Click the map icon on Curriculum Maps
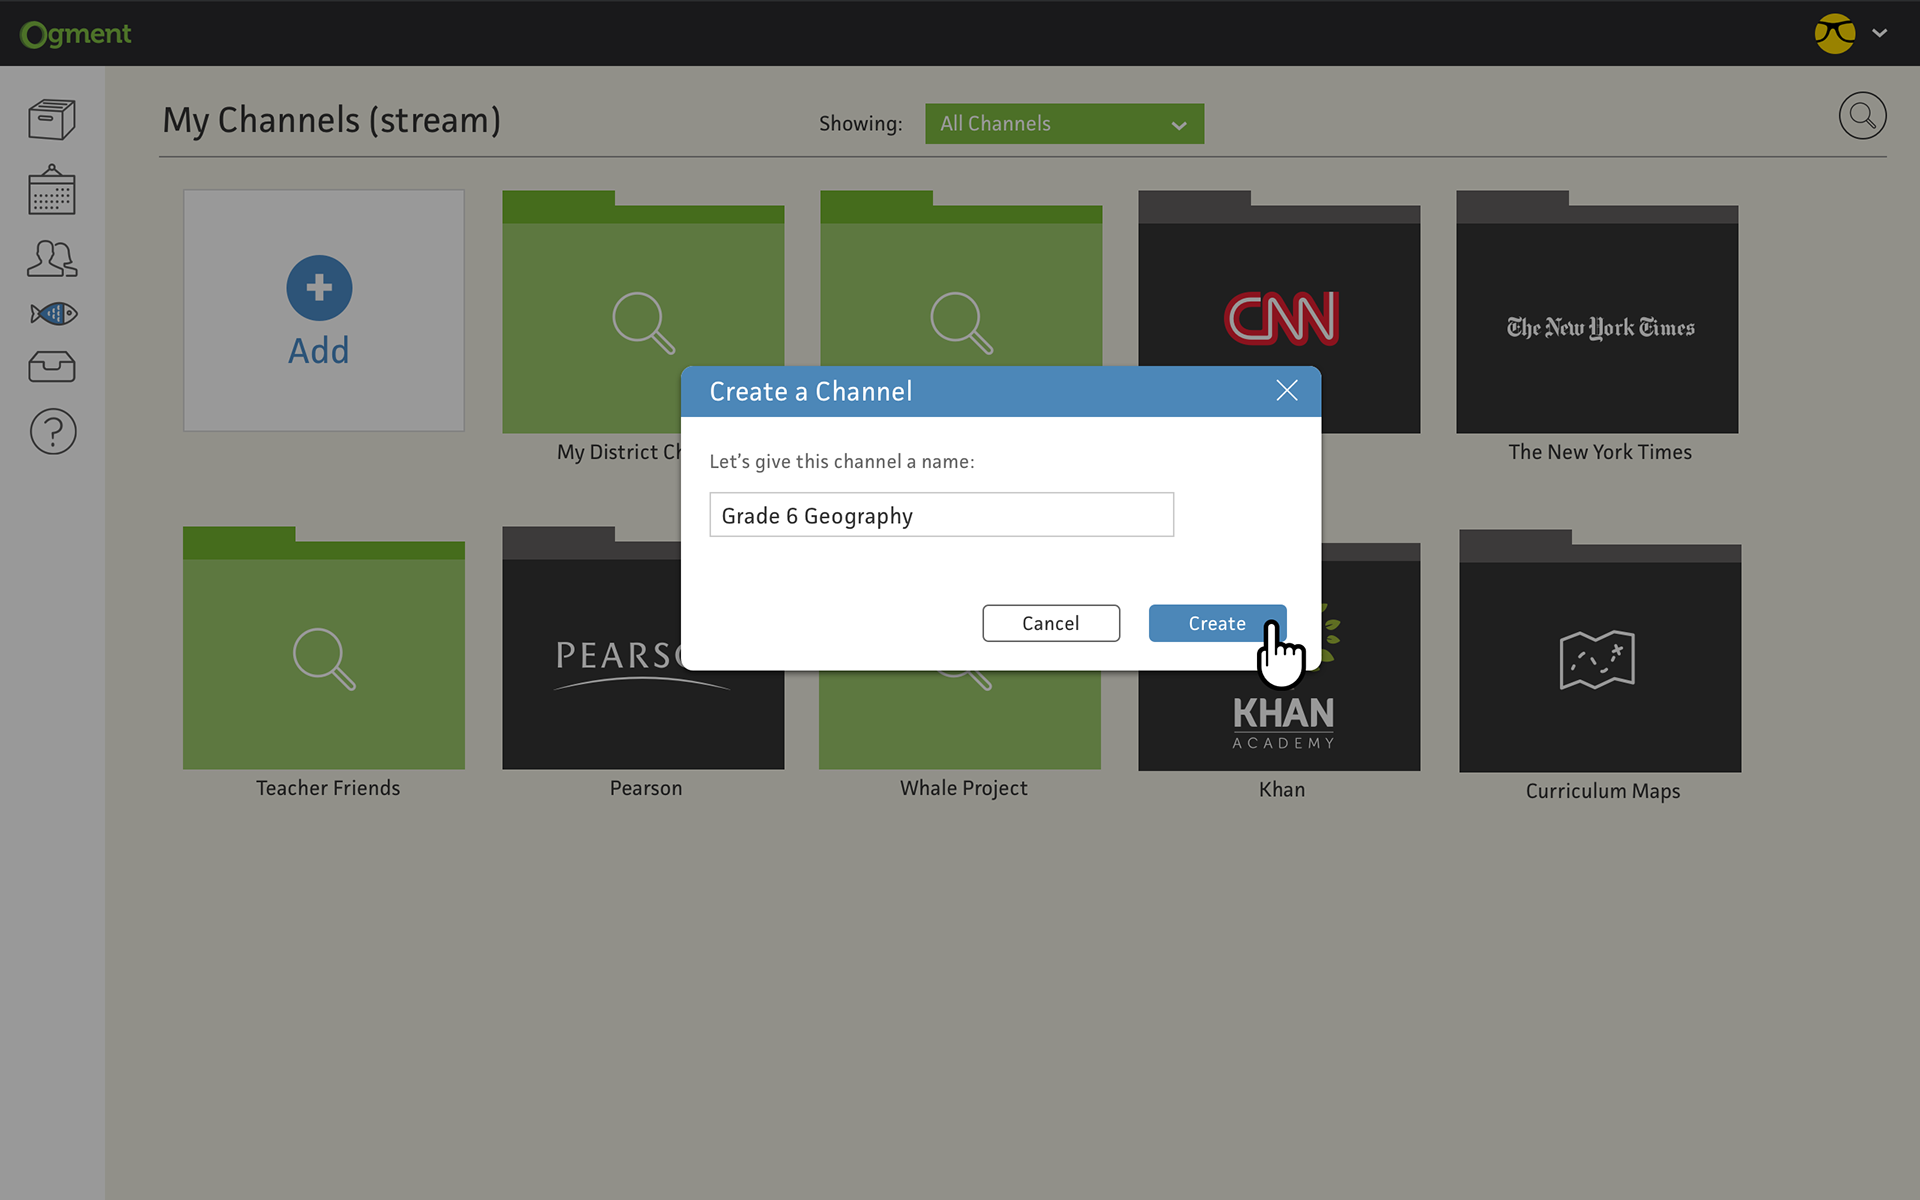The image size is (1920, 1200). tap(1597, 659)
